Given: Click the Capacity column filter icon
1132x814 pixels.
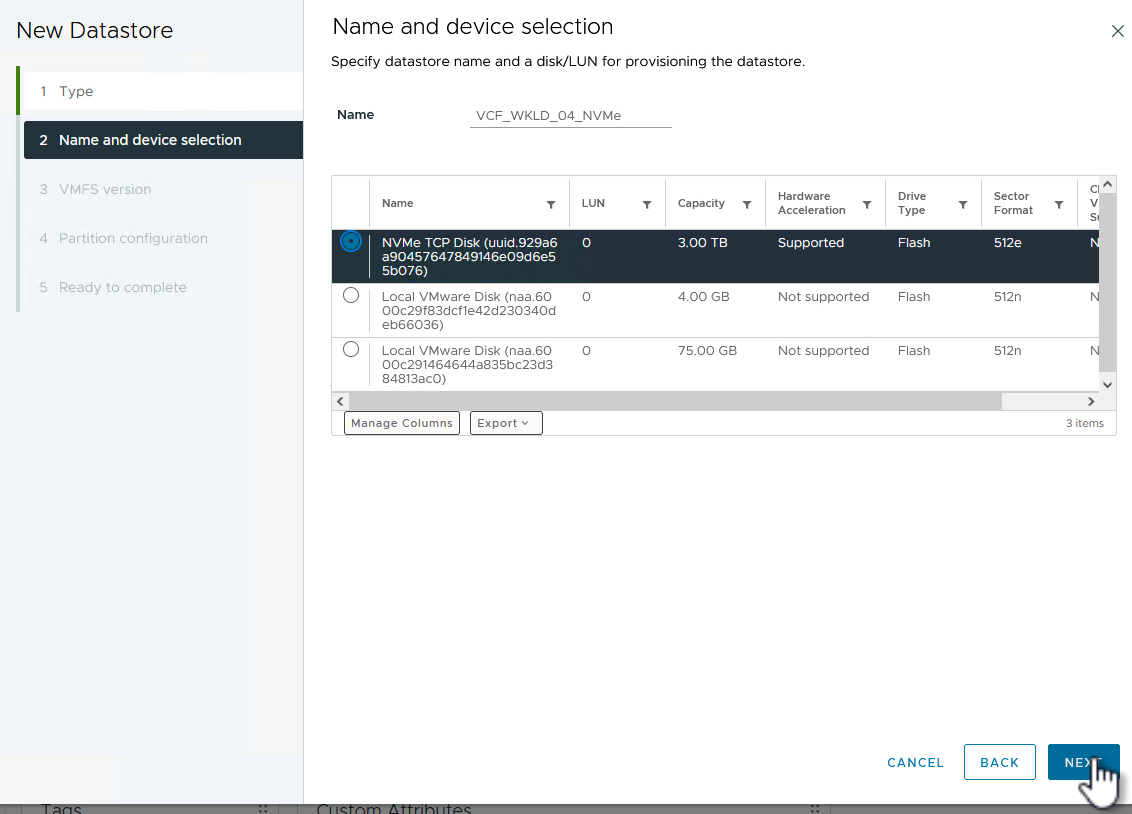Looking at the screenshot, I should [746, 205].
